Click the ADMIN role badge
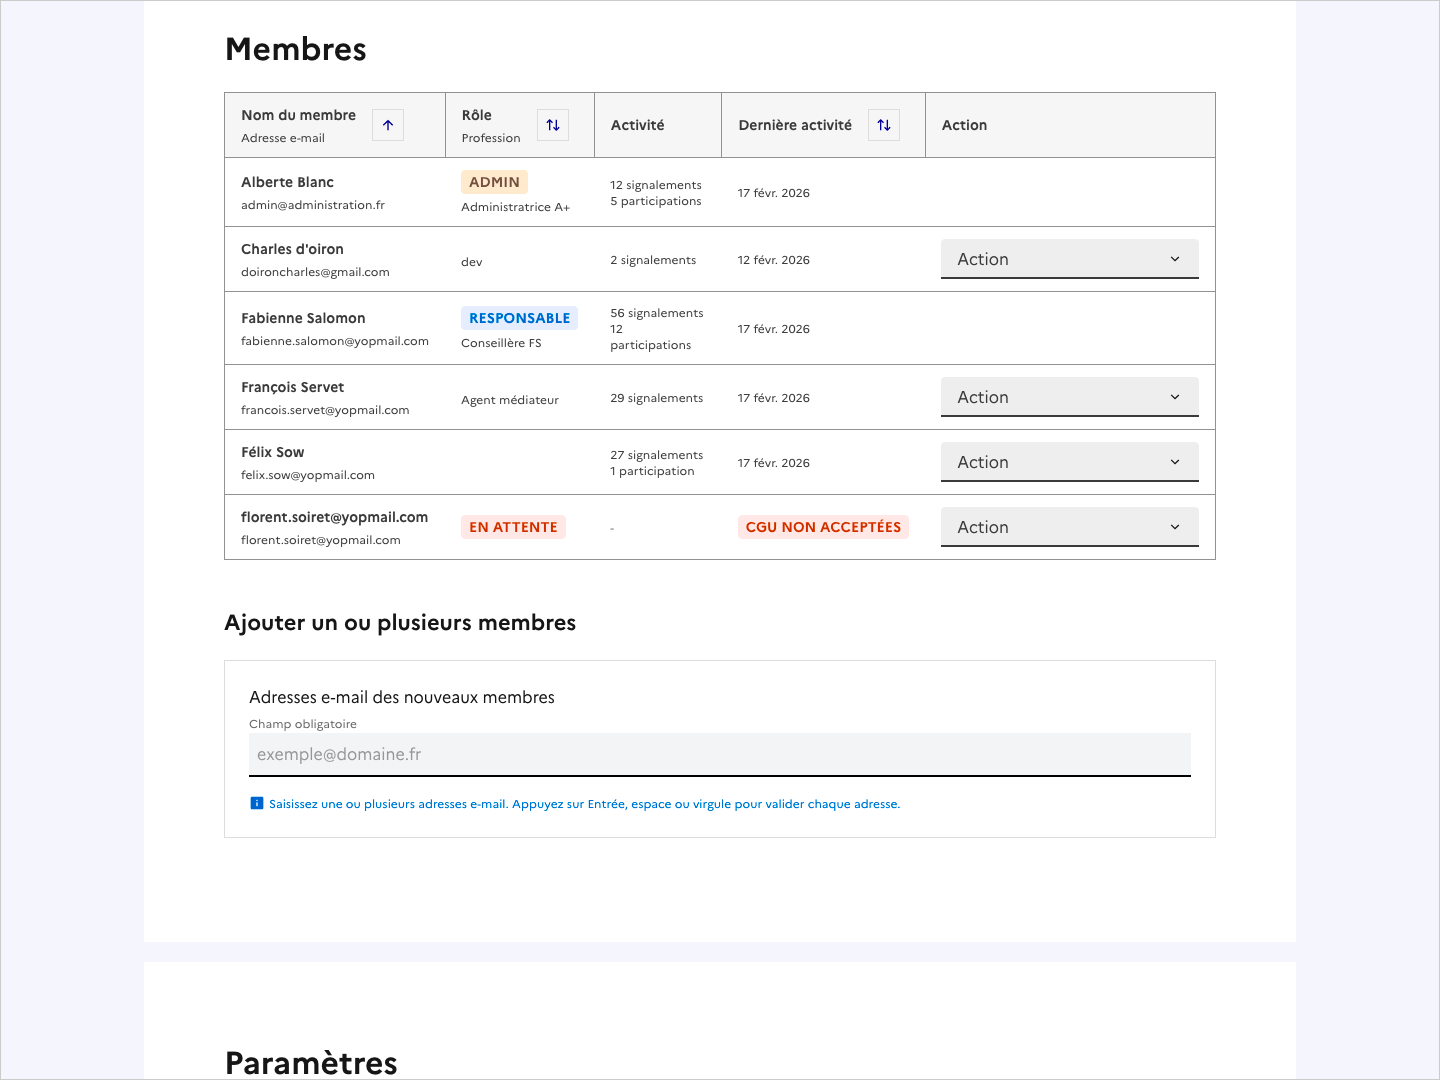The width and height of the screenshot is (1440, 1080). point(494,182)
